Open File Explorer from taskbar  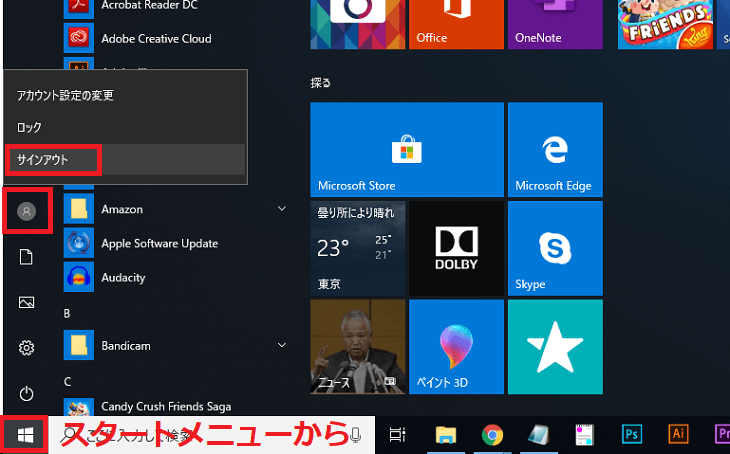pos(446,435)
